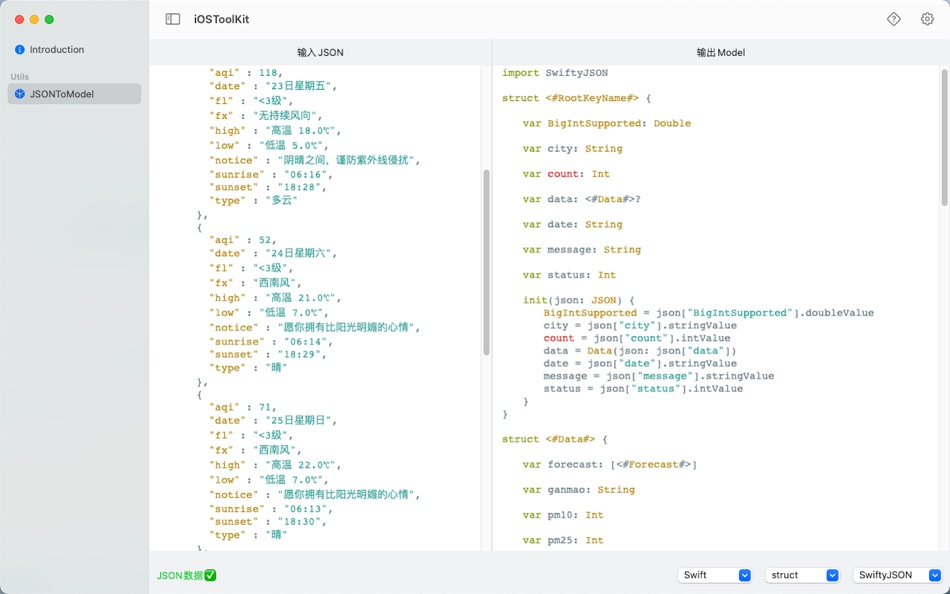The image size is (950, 594).
Task: Open the help question-mark icon
Action: 893,18
